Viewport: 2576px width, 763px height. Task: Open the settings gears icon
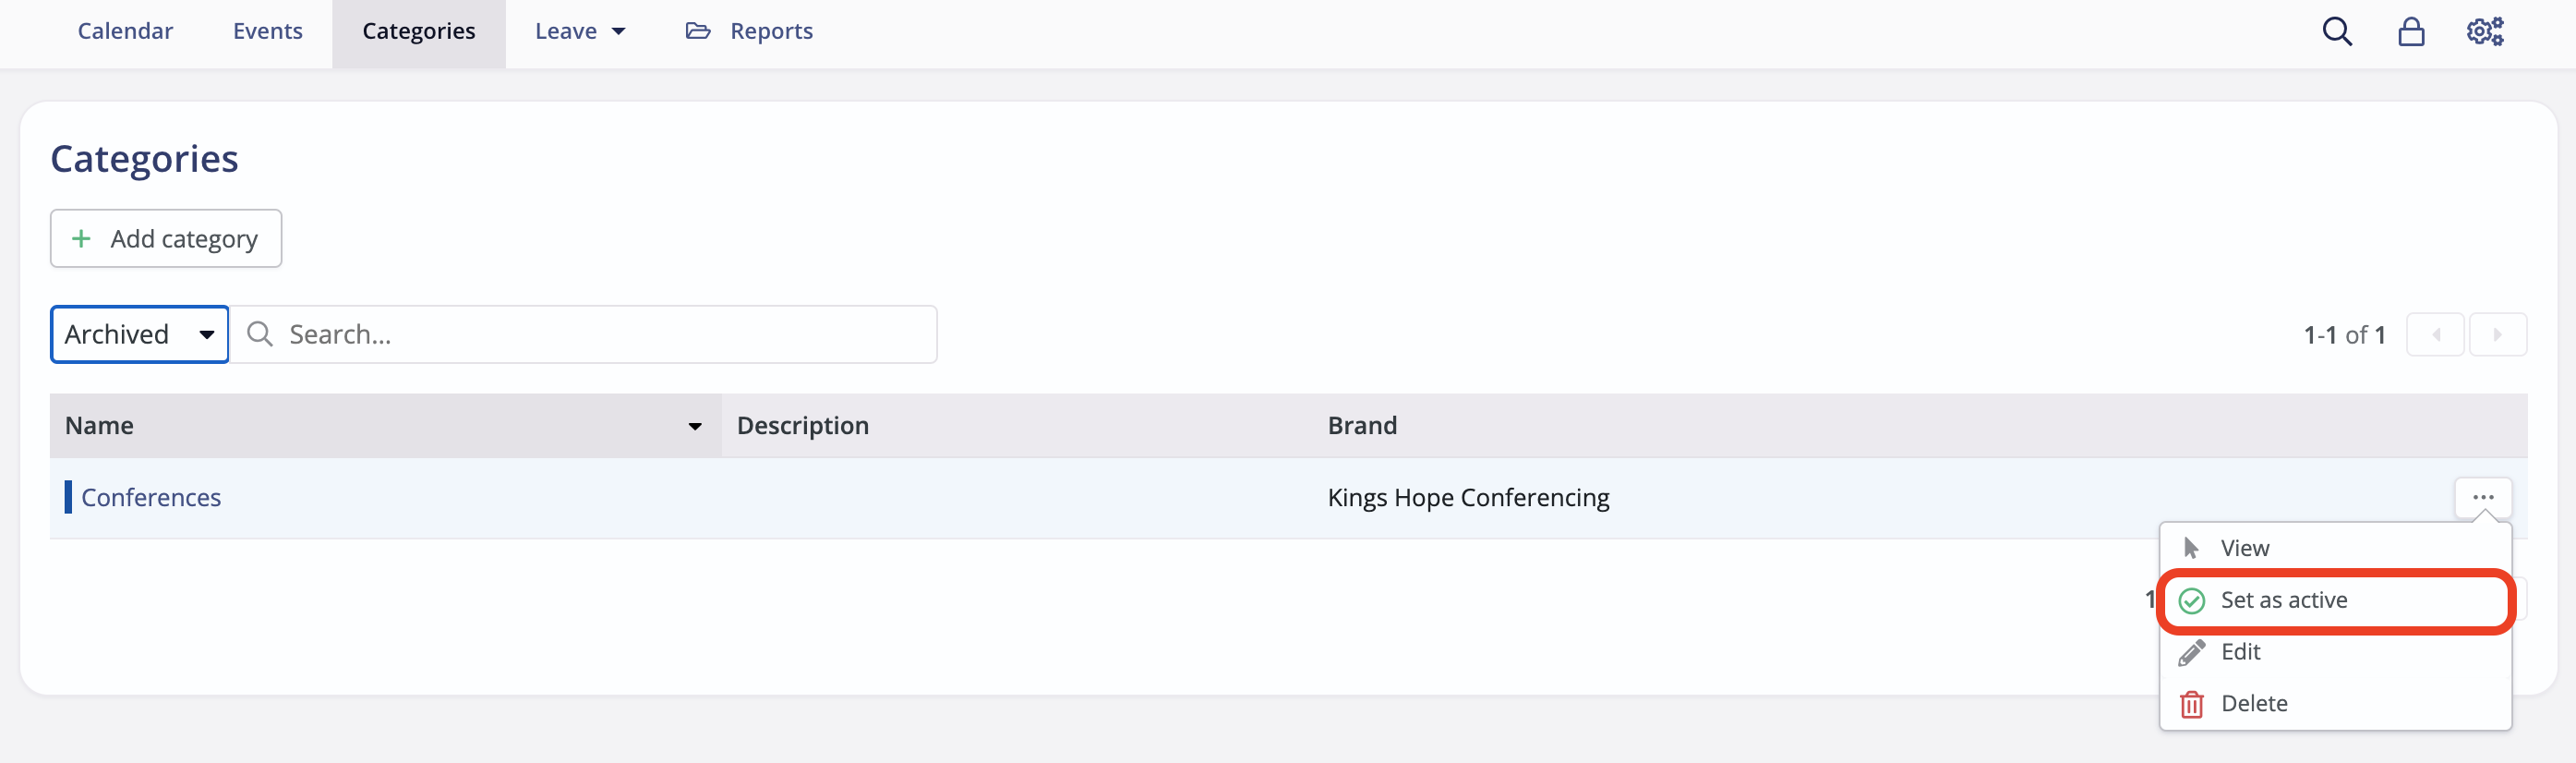[2485, 31]
